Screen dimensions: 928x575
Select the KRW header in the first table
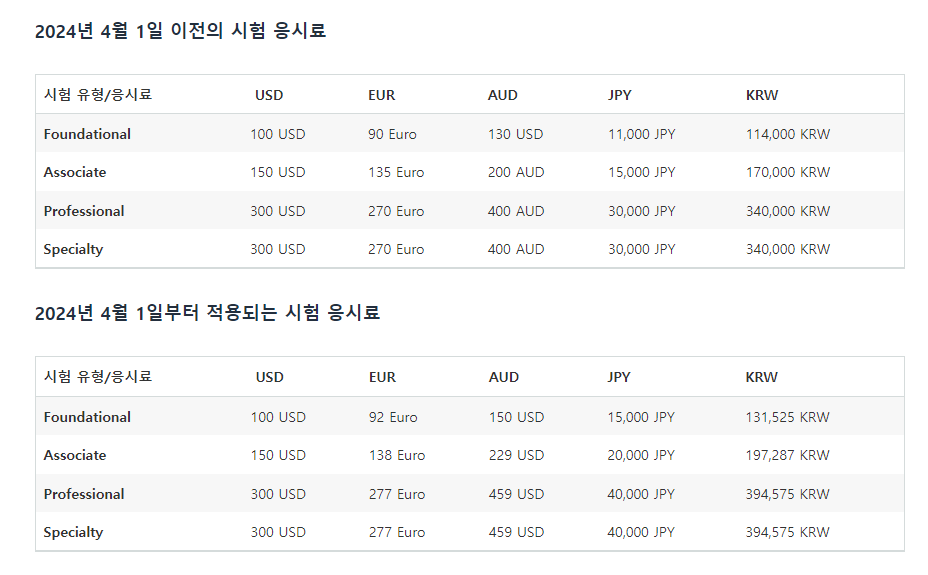[762, 95]
